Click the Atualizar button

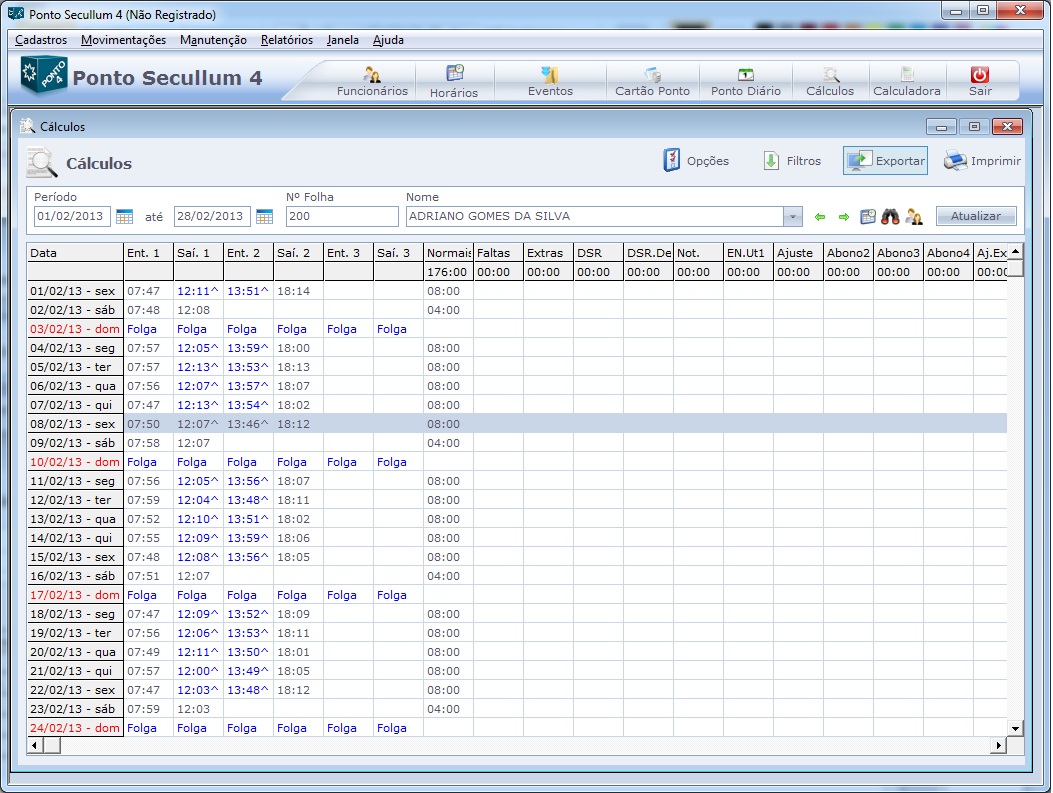coord(976,216)
